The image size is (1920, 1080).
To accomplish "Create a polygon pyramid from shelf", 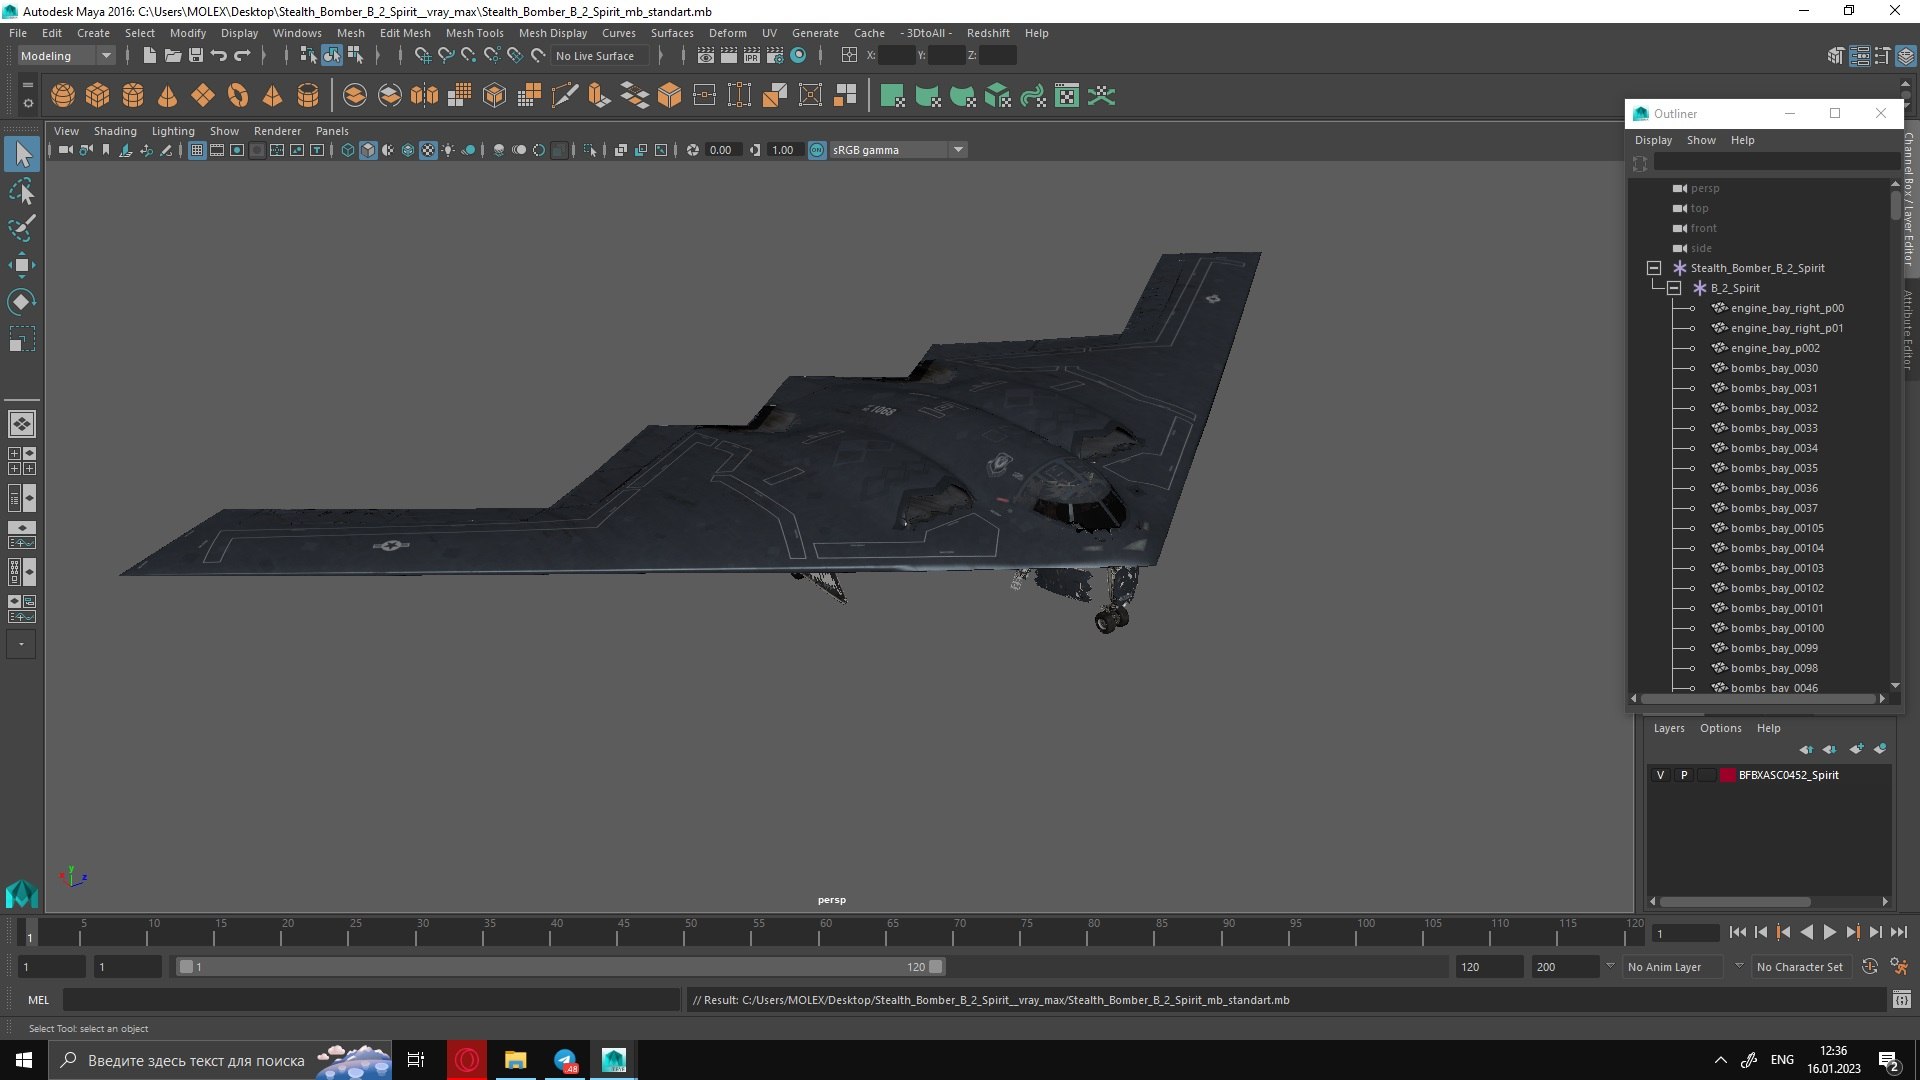I will (x=272, y=96).
